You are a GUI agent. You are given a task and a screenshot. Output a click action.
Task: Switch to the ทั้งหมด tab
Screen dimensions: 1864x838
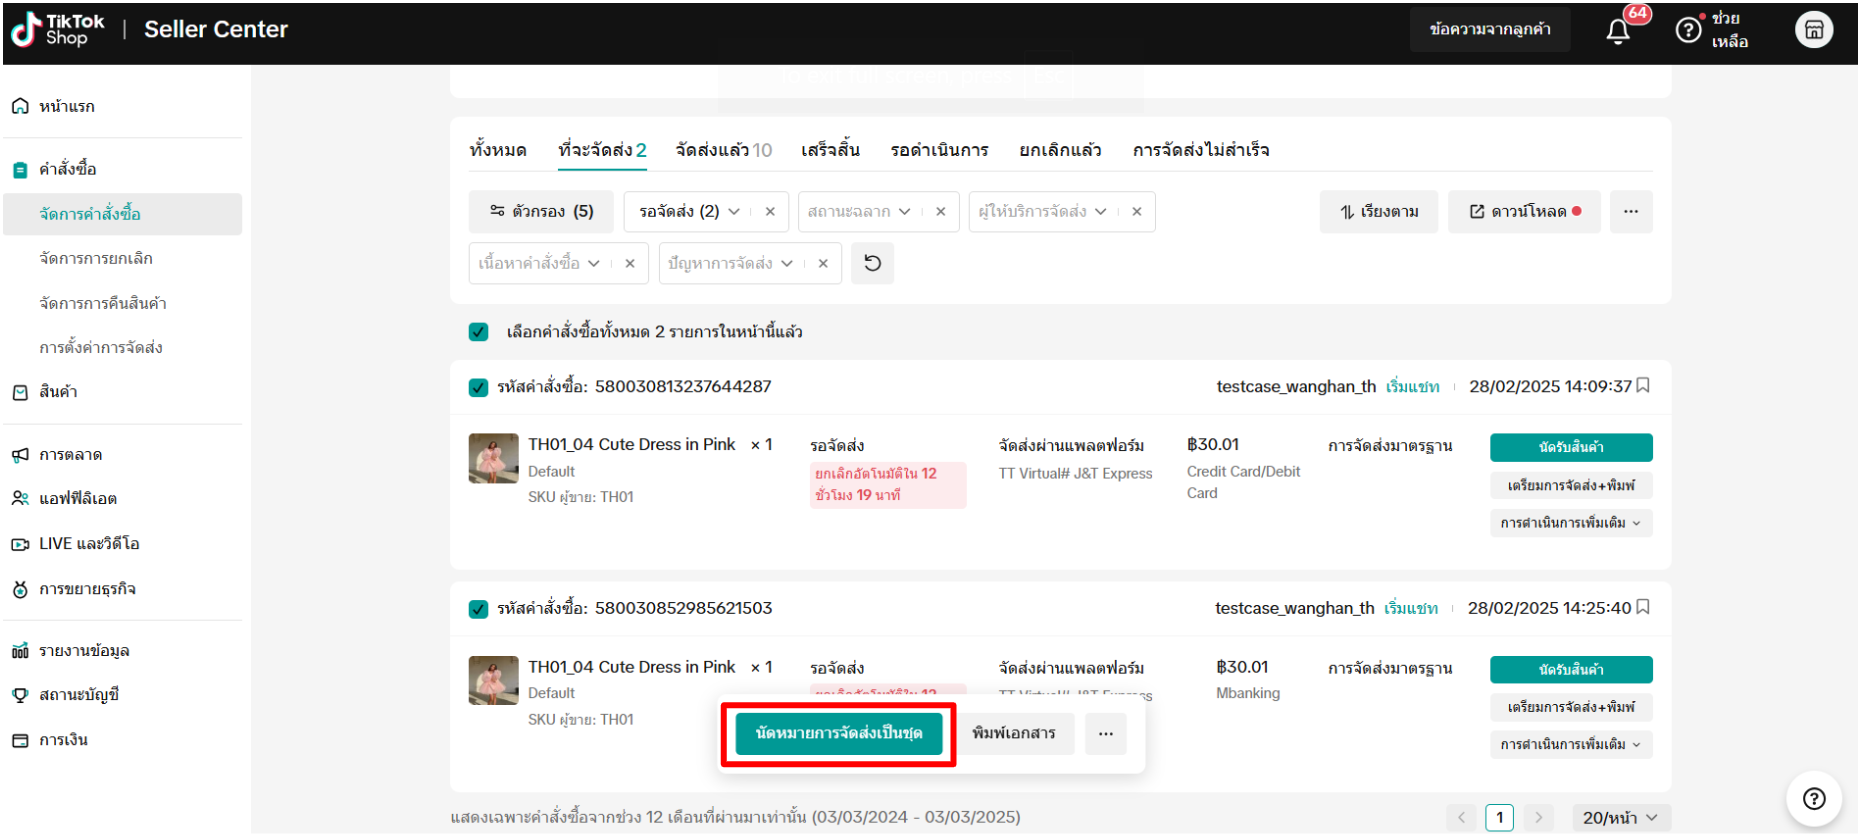point(498,150)
